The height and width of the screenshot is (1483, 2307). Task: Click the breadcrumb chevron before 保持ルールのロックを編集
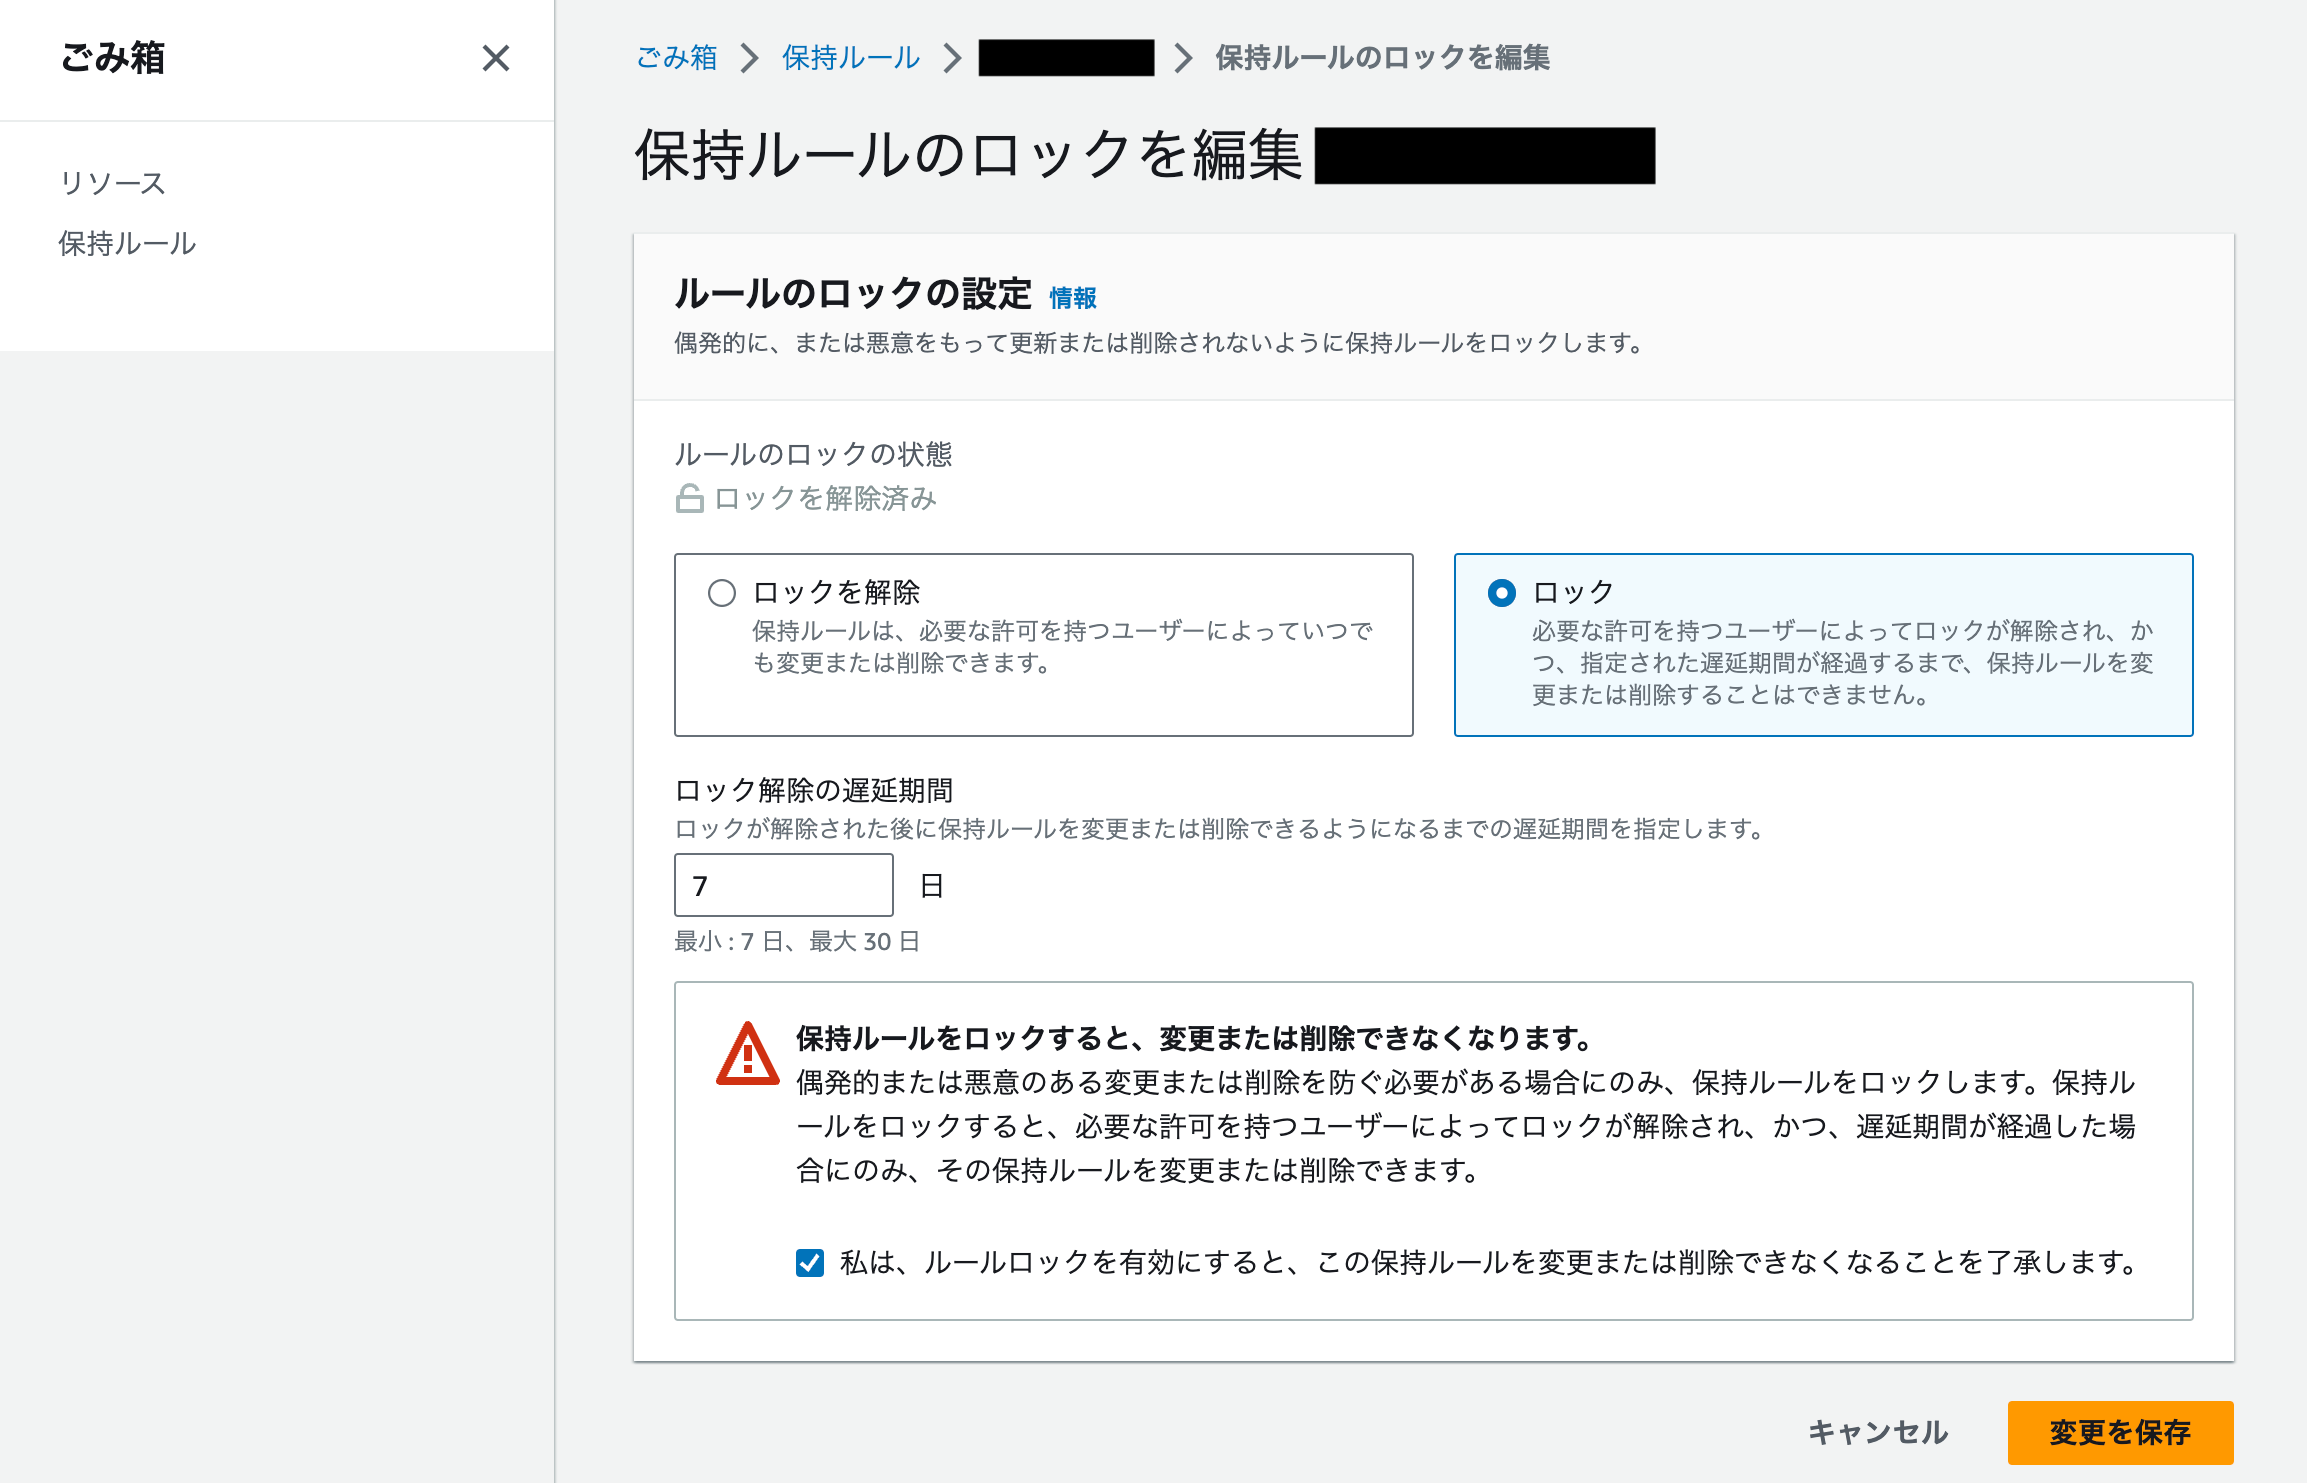pyautogui.click(x=1183, y=58)
